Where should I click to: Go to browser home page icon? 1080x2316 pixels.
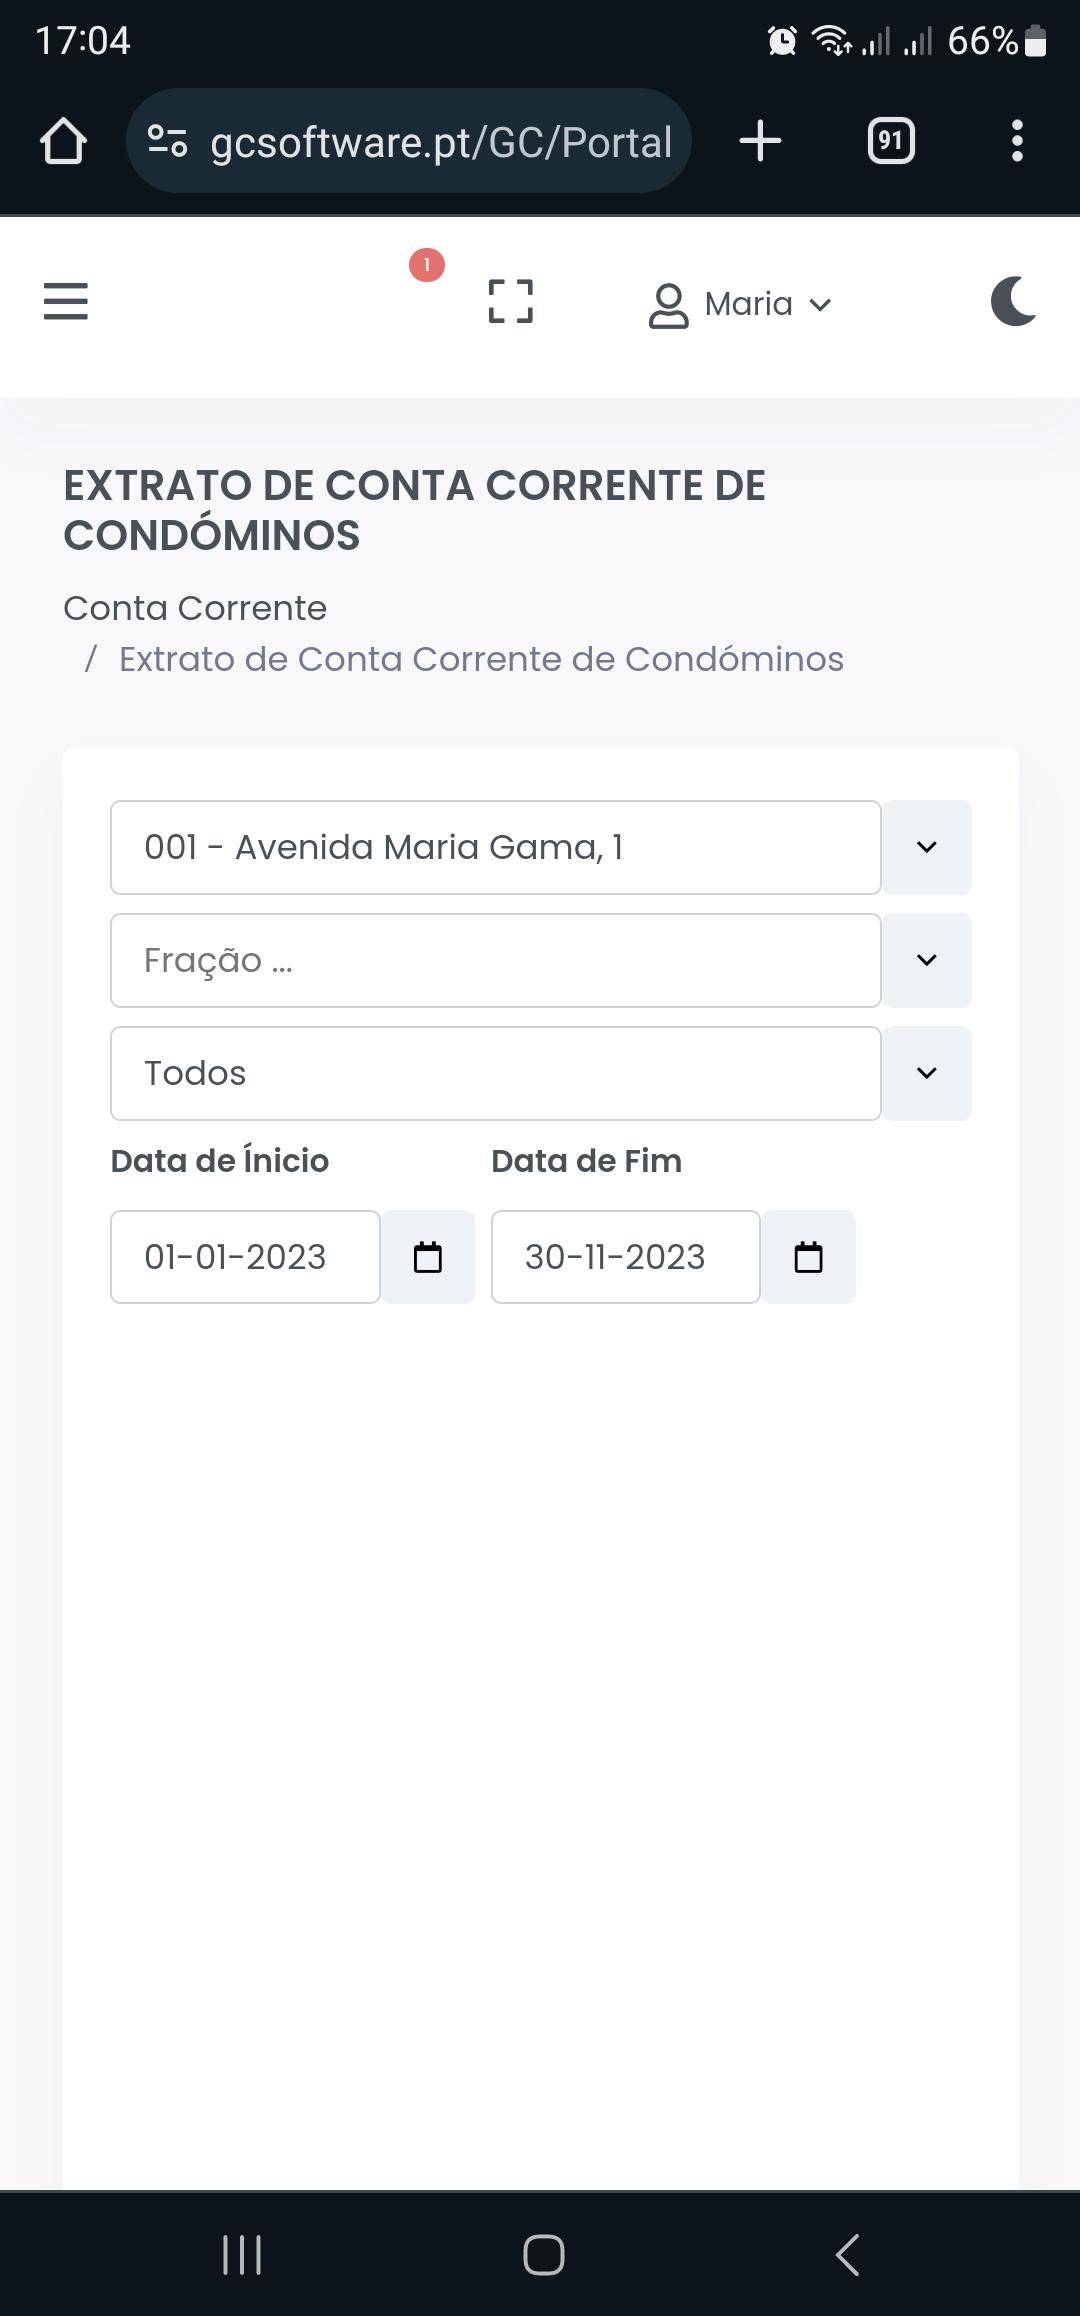(63, 141)
